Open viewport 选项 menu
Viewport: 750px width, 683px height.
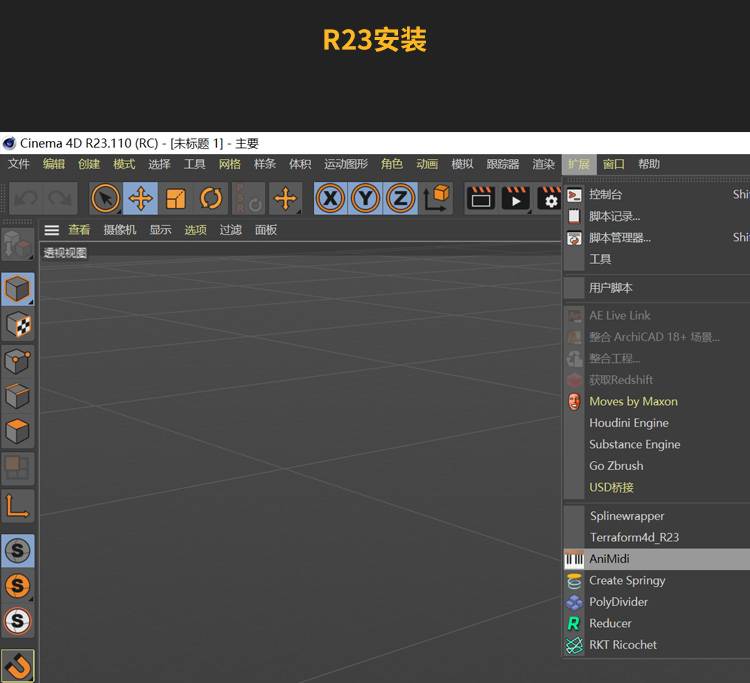195,230
